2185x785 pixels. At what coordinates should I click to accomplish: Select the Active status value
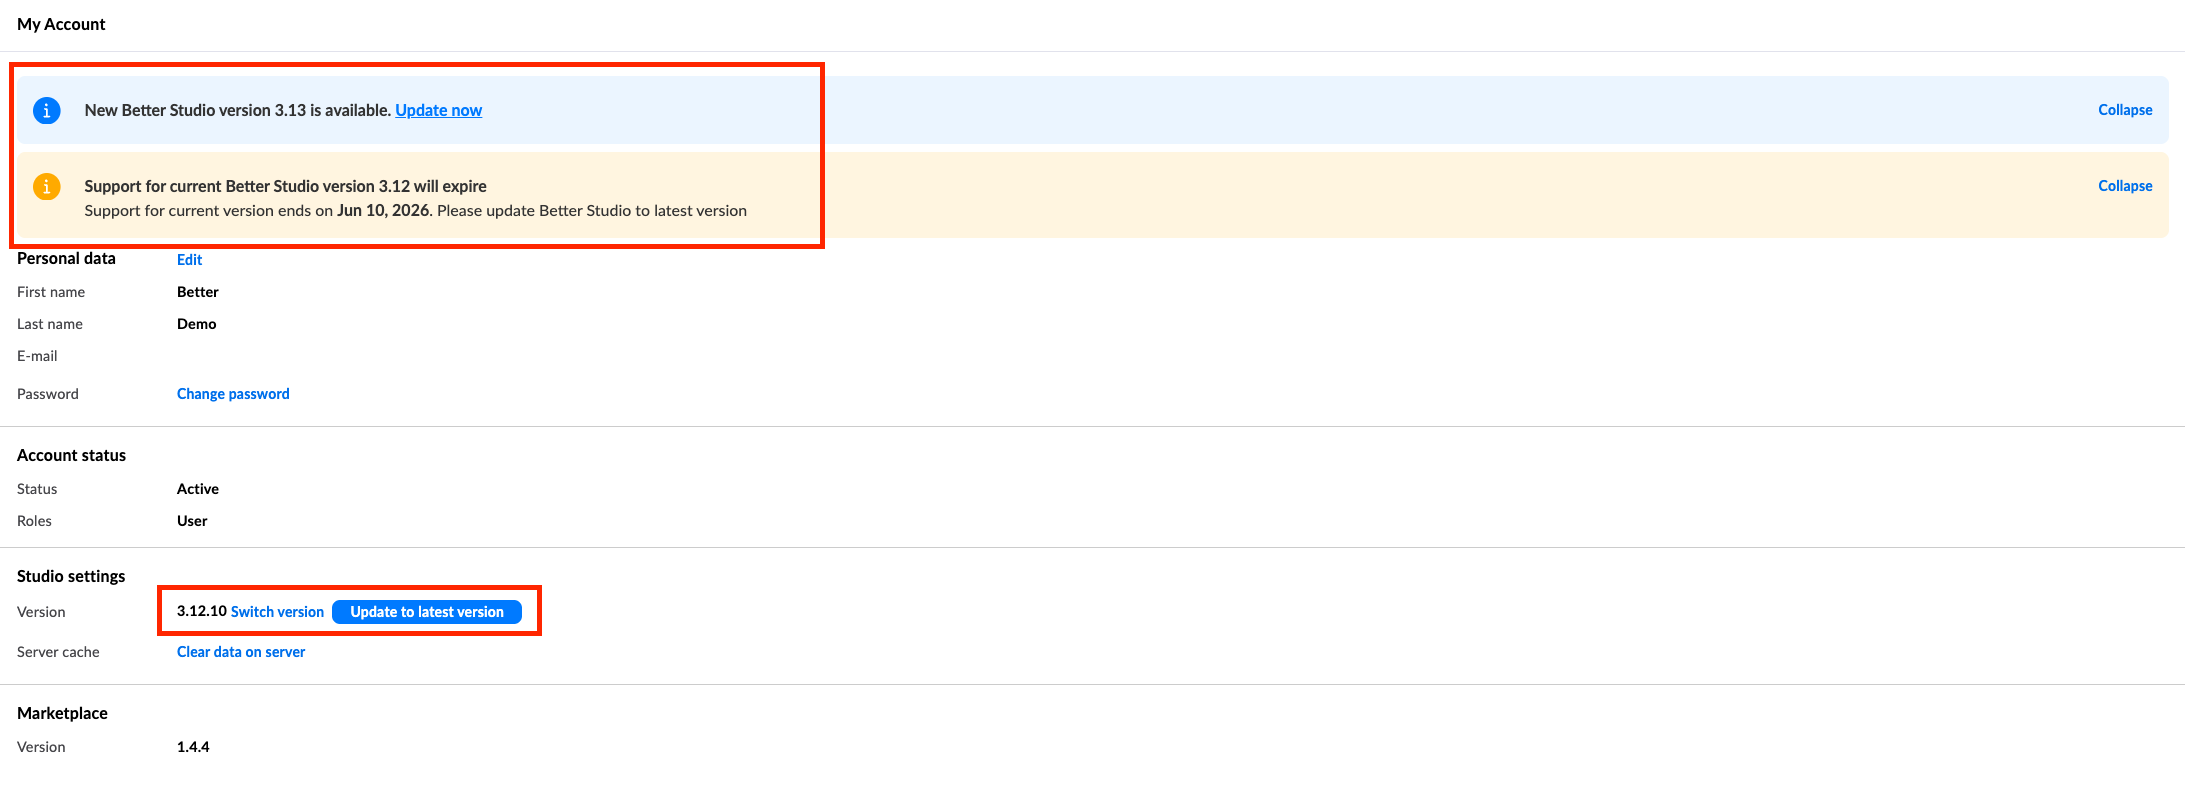coord(198,489)
